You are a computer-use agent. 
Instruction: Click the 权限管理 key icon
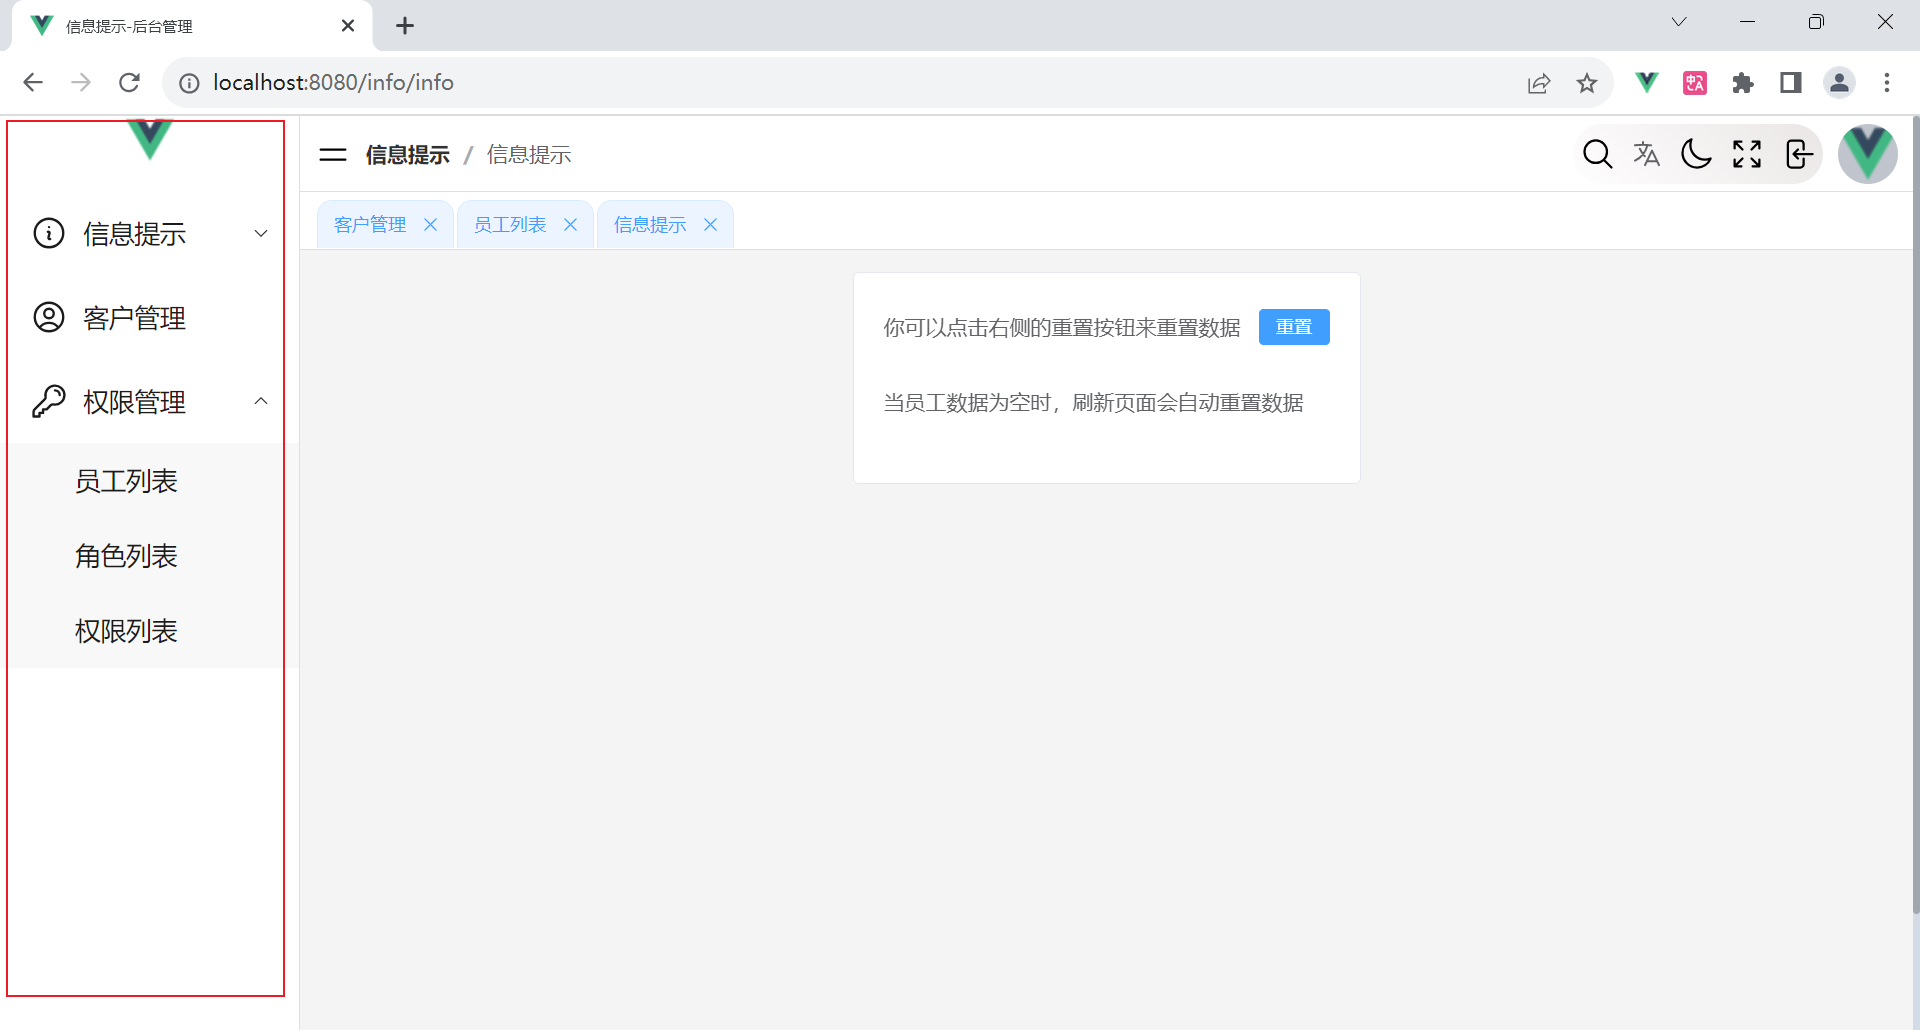tap(49, 401)
